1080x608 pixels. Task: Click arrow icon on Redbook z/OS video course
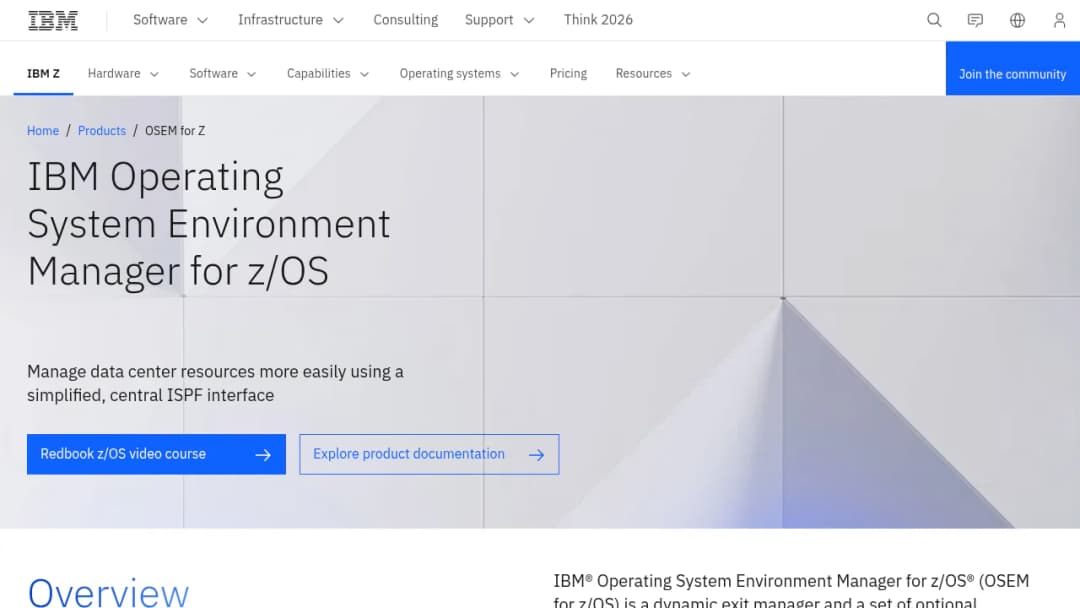[x=263, y=454]
